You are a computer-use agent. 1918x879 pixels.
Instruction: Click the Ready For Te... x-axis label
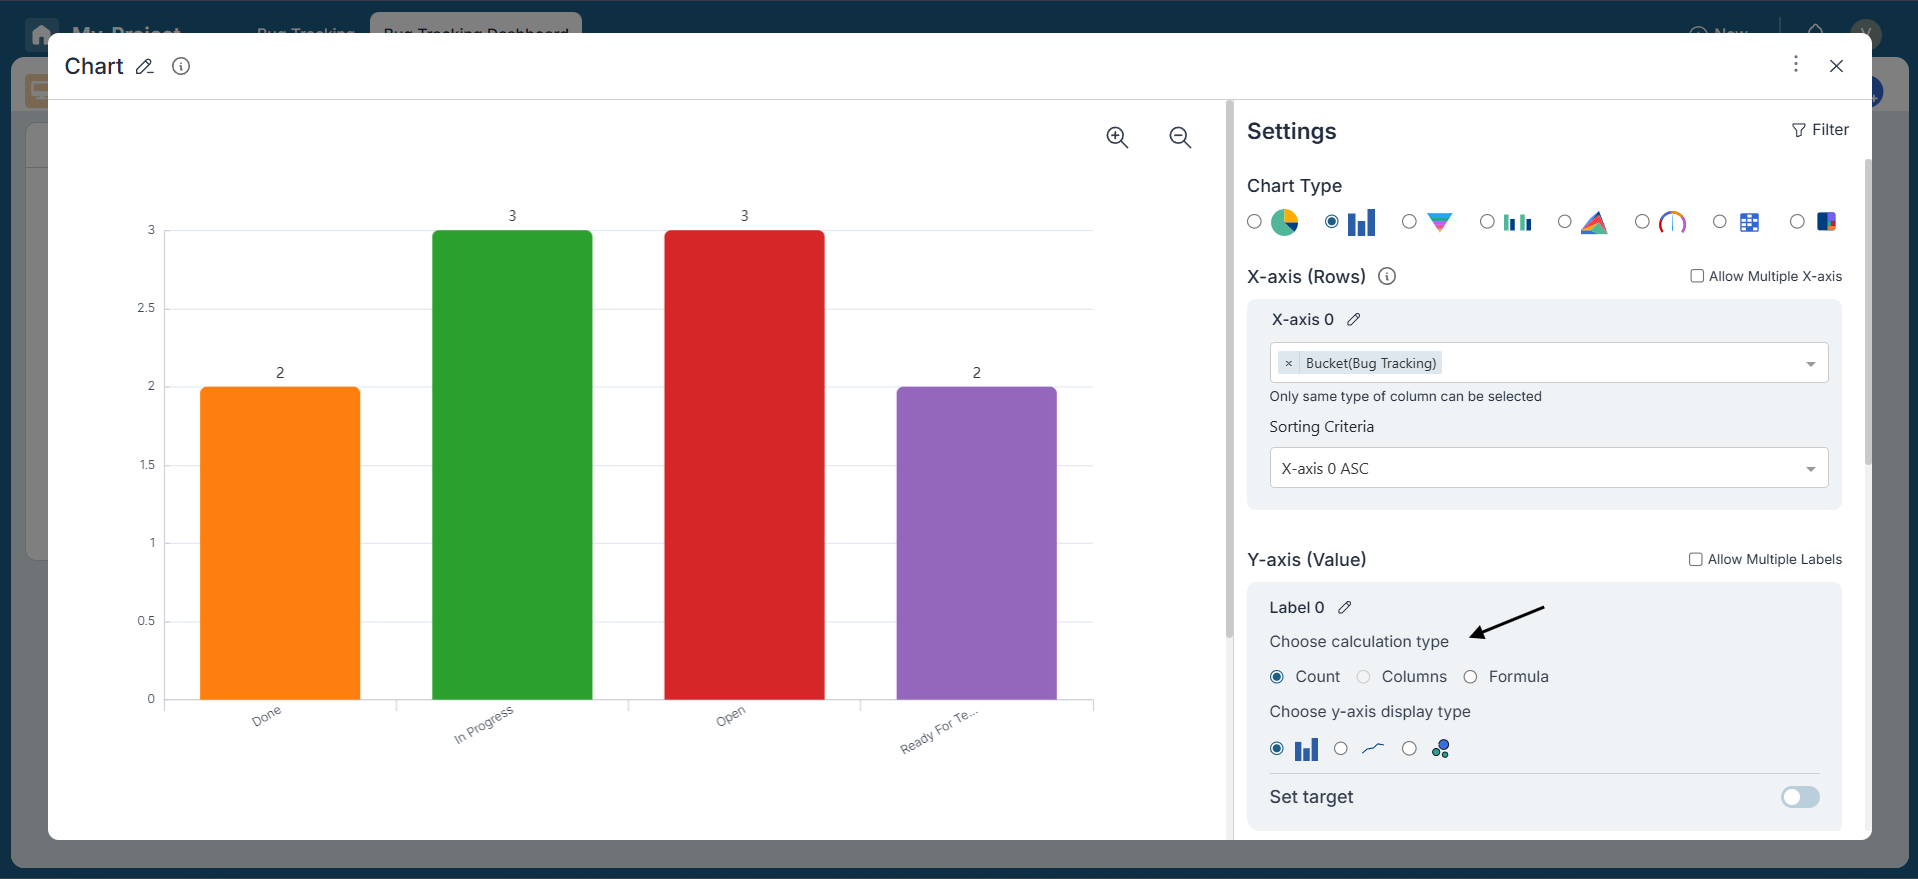coord(939,731)
